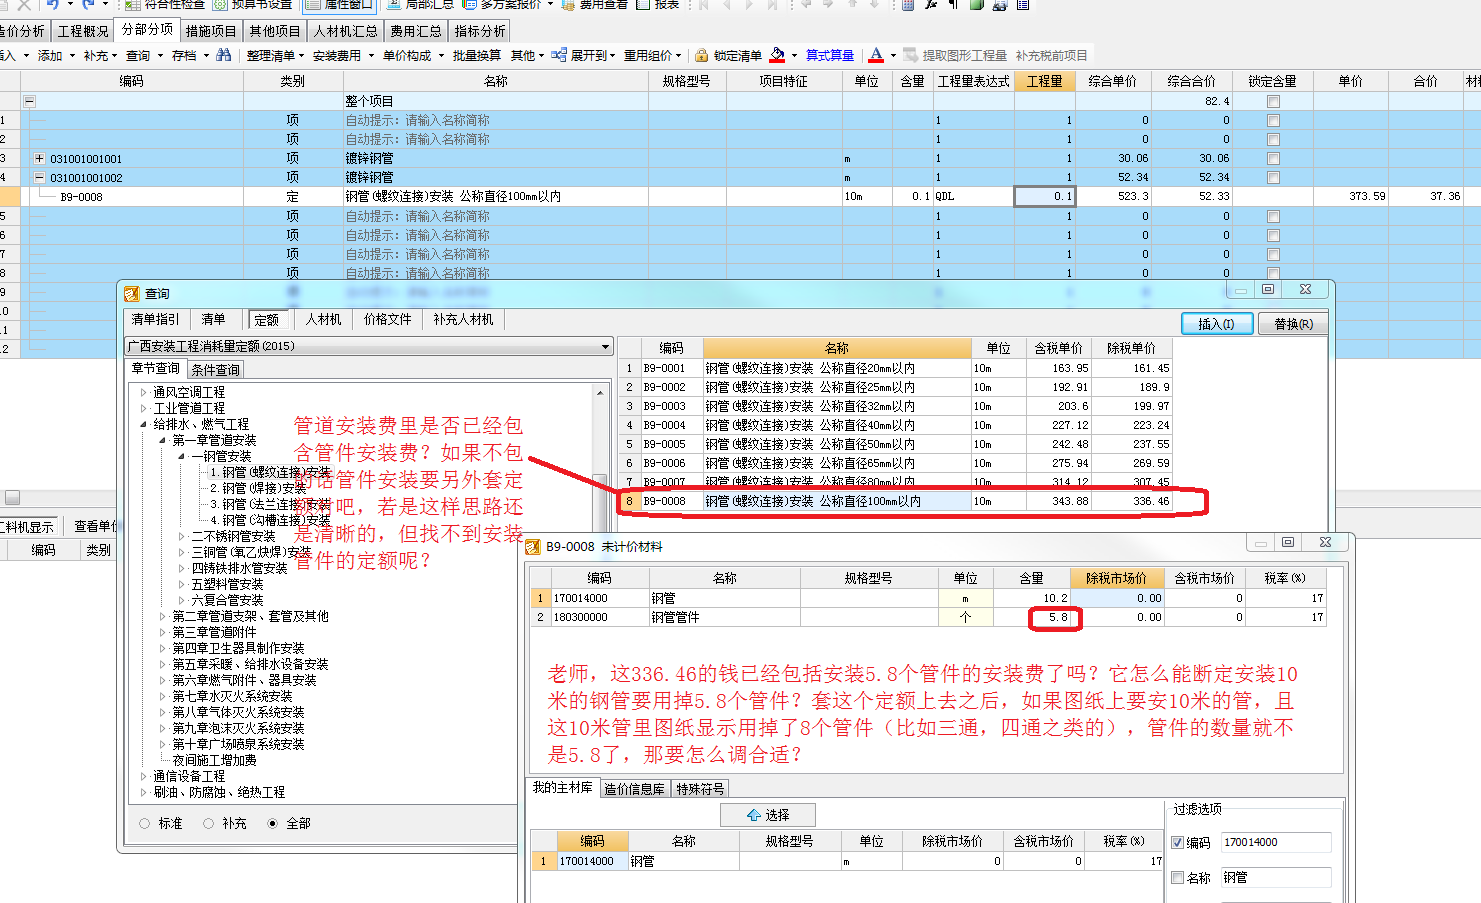Select the 全部 radio button
The image size is (1481, 903).
click(273, 823)
